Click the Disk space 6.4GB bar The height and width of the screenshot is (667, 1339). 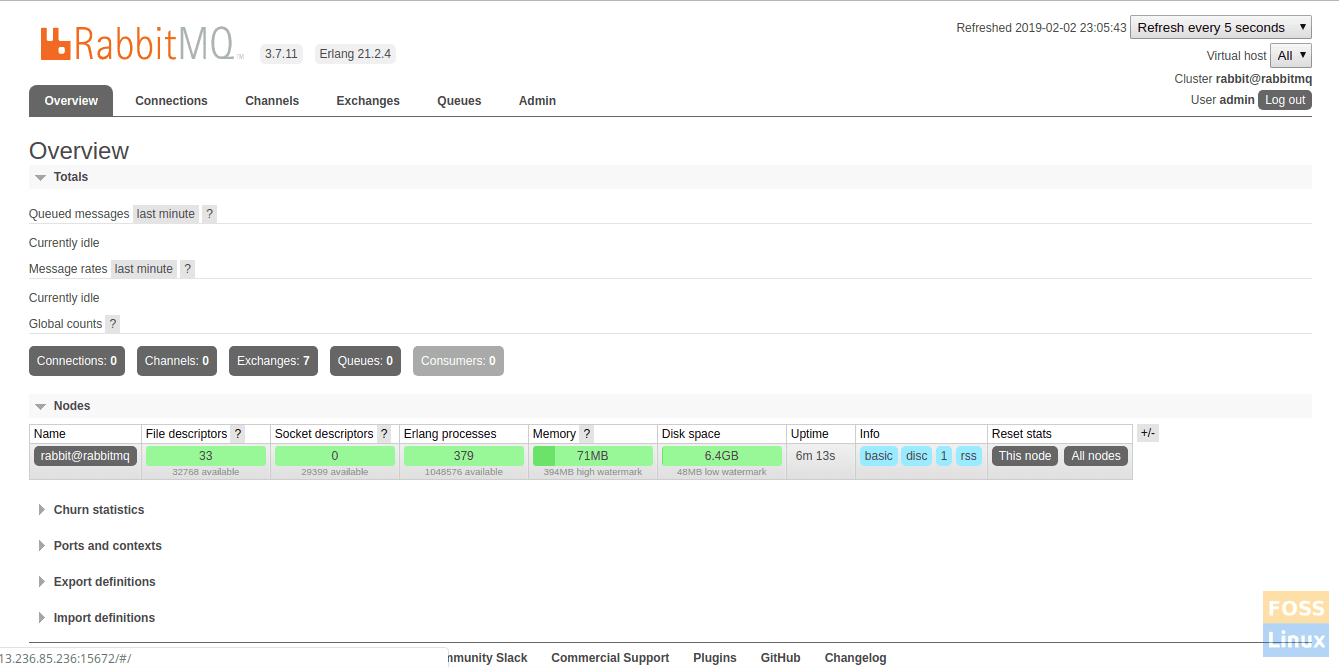[x=722, y=456]
